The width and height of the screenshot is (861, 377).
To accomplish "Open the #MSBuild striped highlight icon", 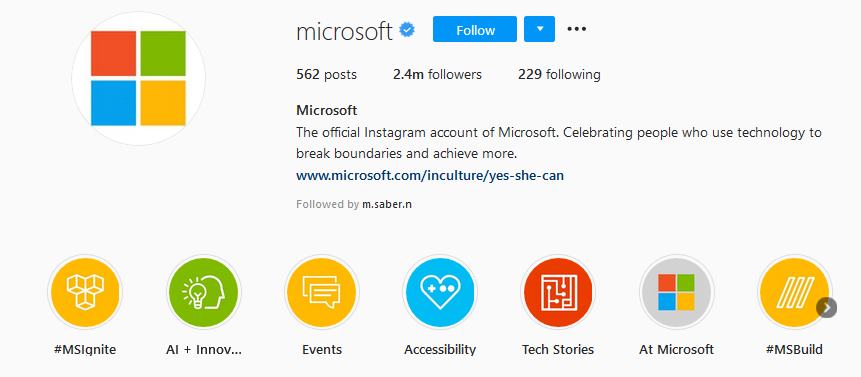I will tap(795, 292).
